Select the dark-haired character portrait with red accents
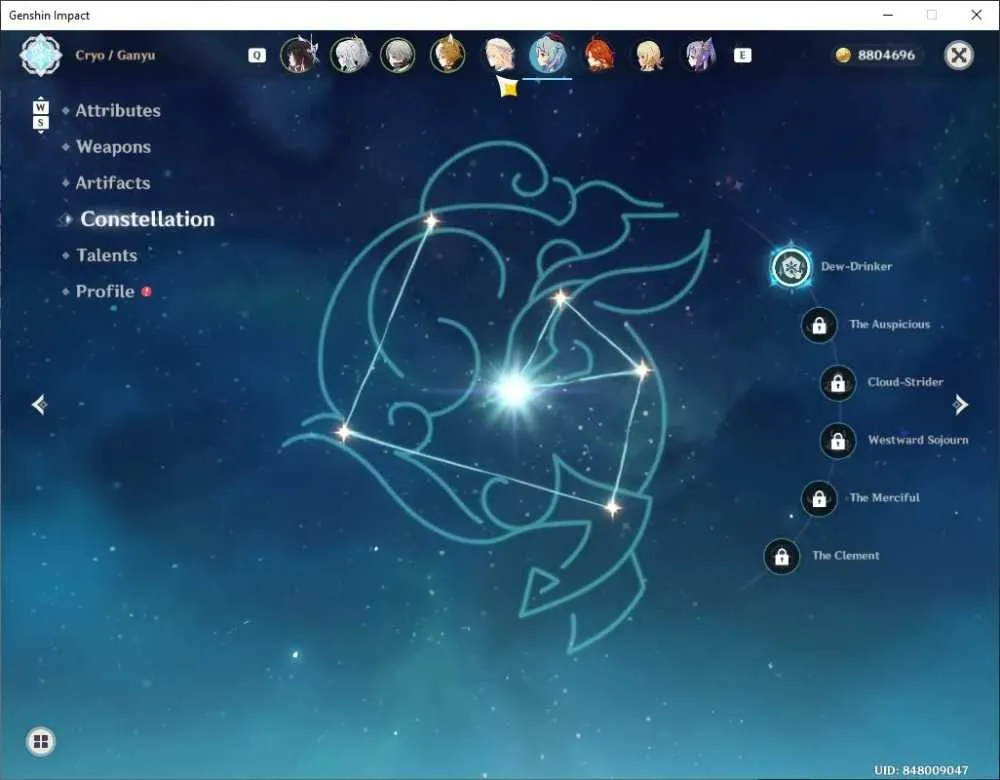The width and height of the screenshot is (1000, 780). point(298,54)
